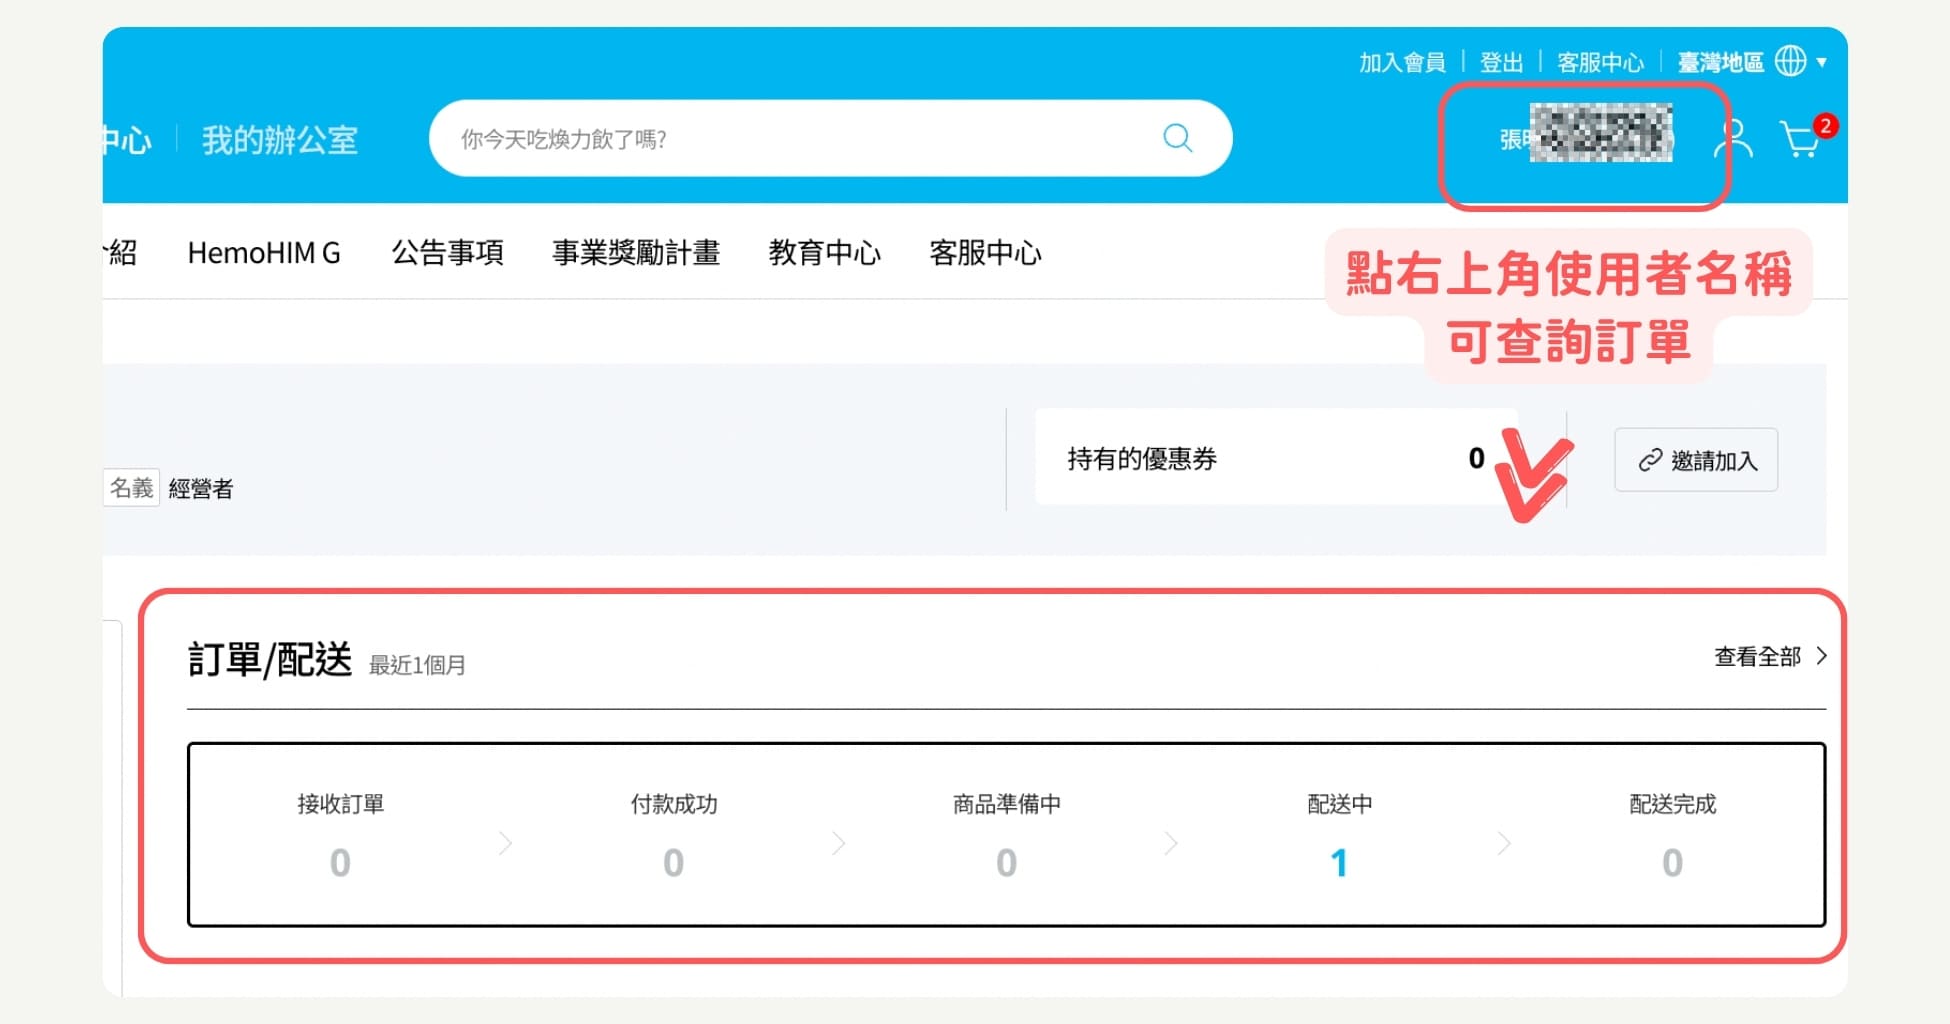
Task: Click the 加入會員 link
Action: click(1401, 61)
